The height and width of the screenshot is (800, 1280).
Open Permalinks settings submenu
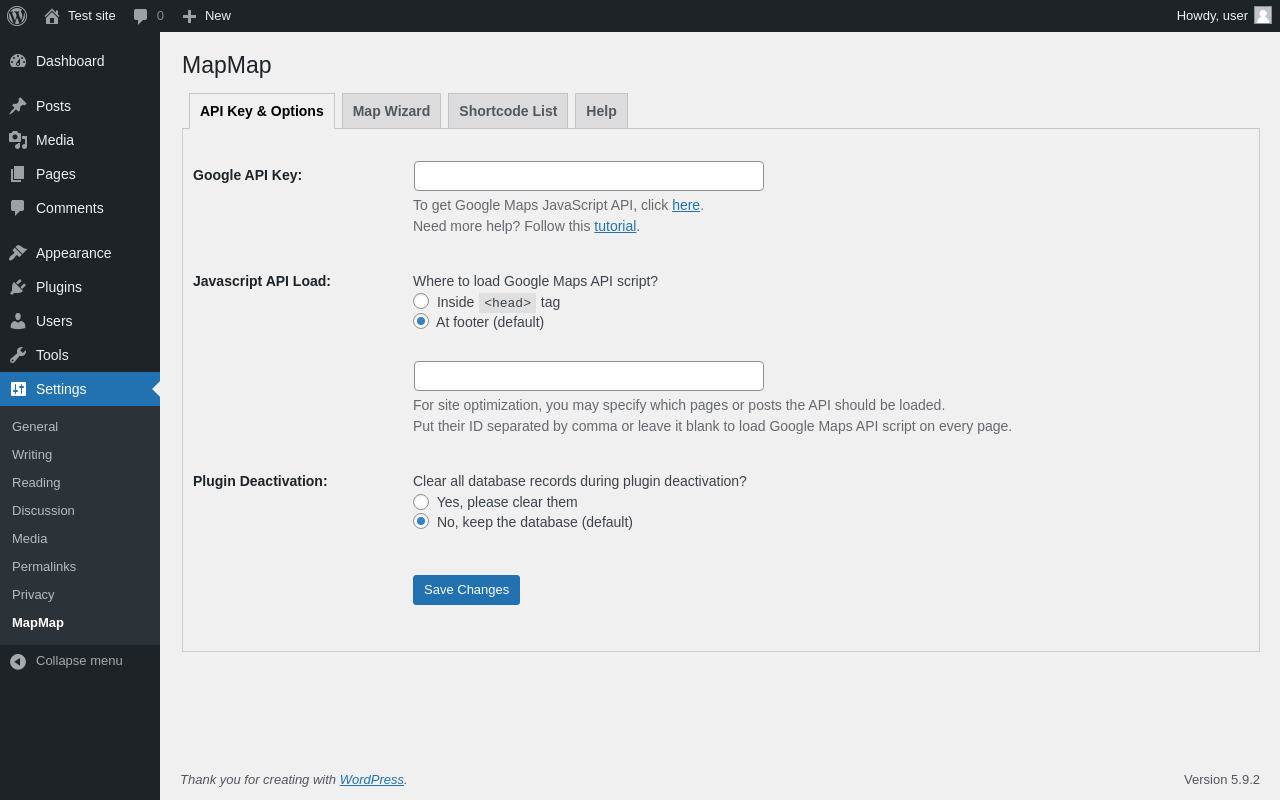tap(44, 567)
